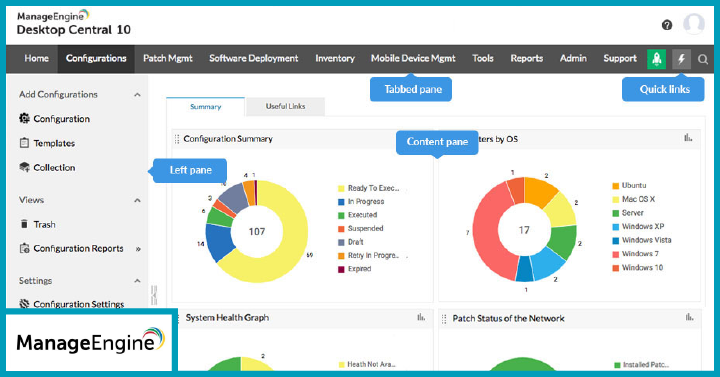Expand Configuration Reports submenu arrow
Screen dimensions: 720x377
pos(138,249)
